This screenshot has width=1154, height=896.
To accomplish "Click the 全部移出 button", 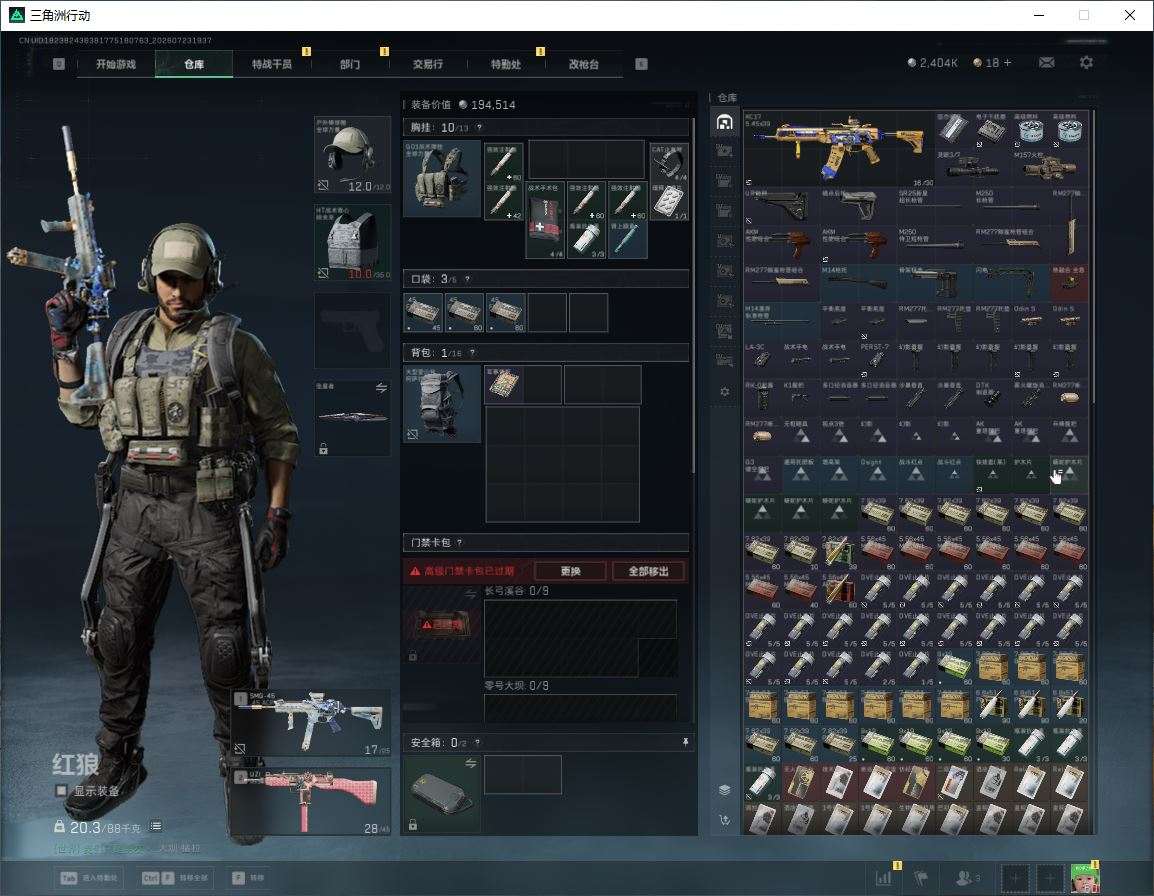I will tap(648, 571).
